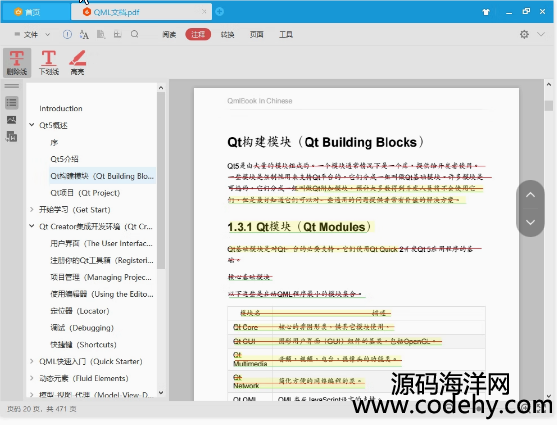Select the highlight annotation tool

(x=77, y=63)
